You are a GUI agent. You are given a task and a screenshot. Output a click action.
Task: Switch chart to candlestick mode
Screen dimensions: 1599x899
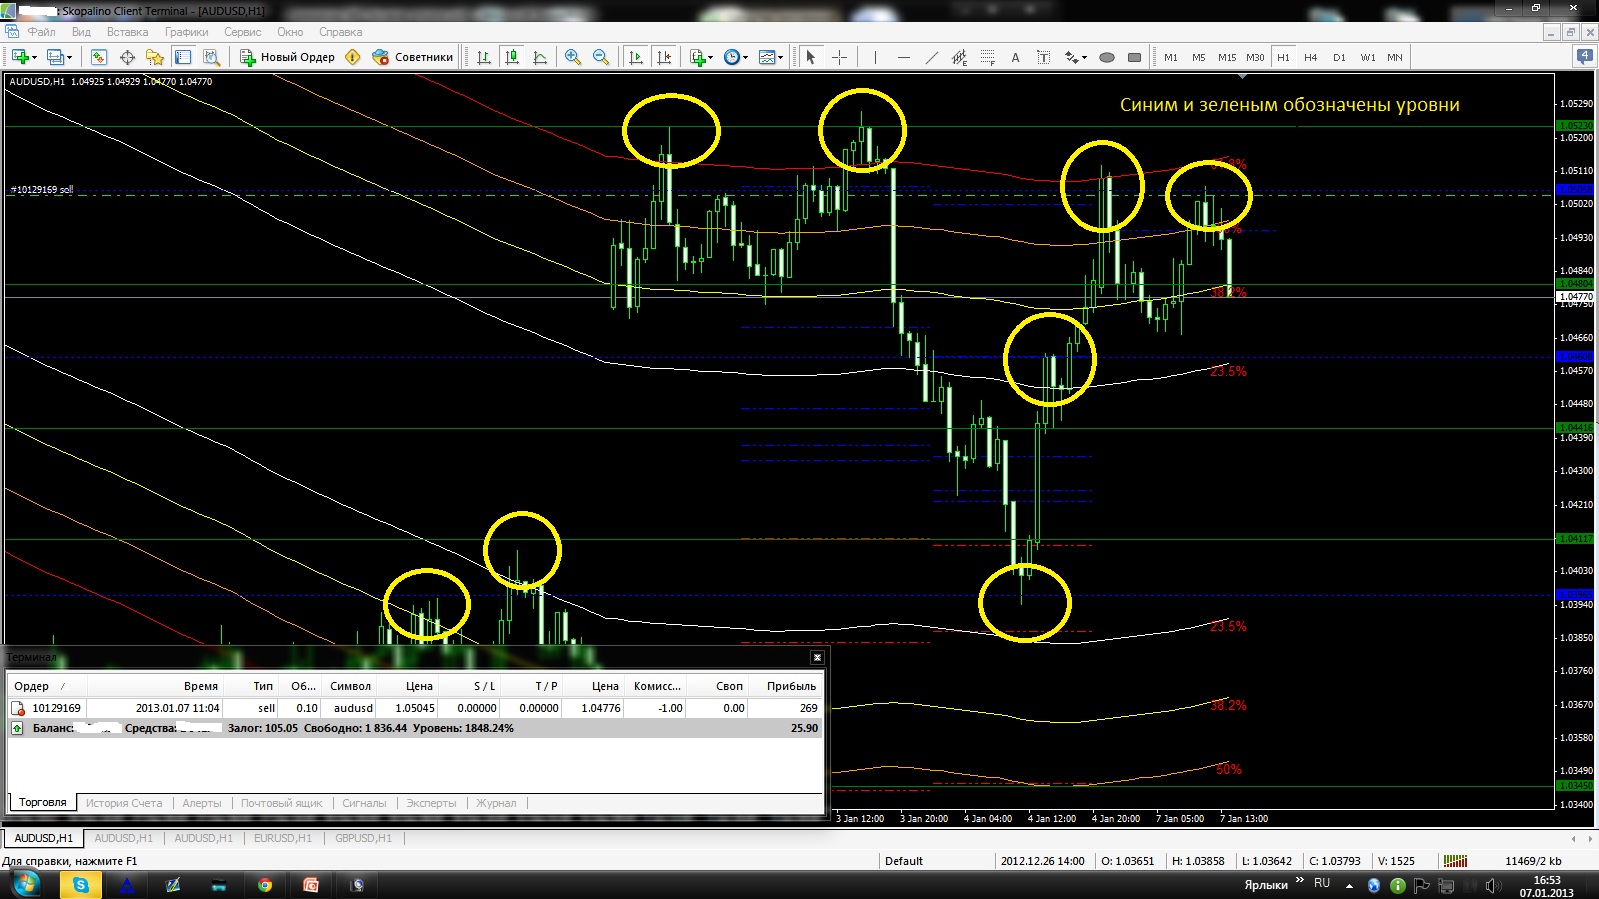[512, 57]
